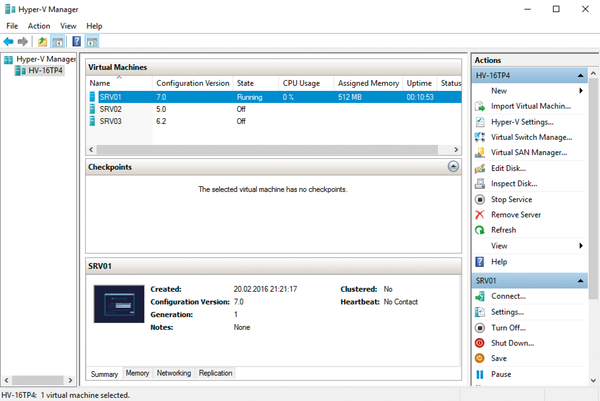The width and height of the screenshot is (600, 401).
Task: Click the Stop Service icon
Action: click(x=480, y=199)
